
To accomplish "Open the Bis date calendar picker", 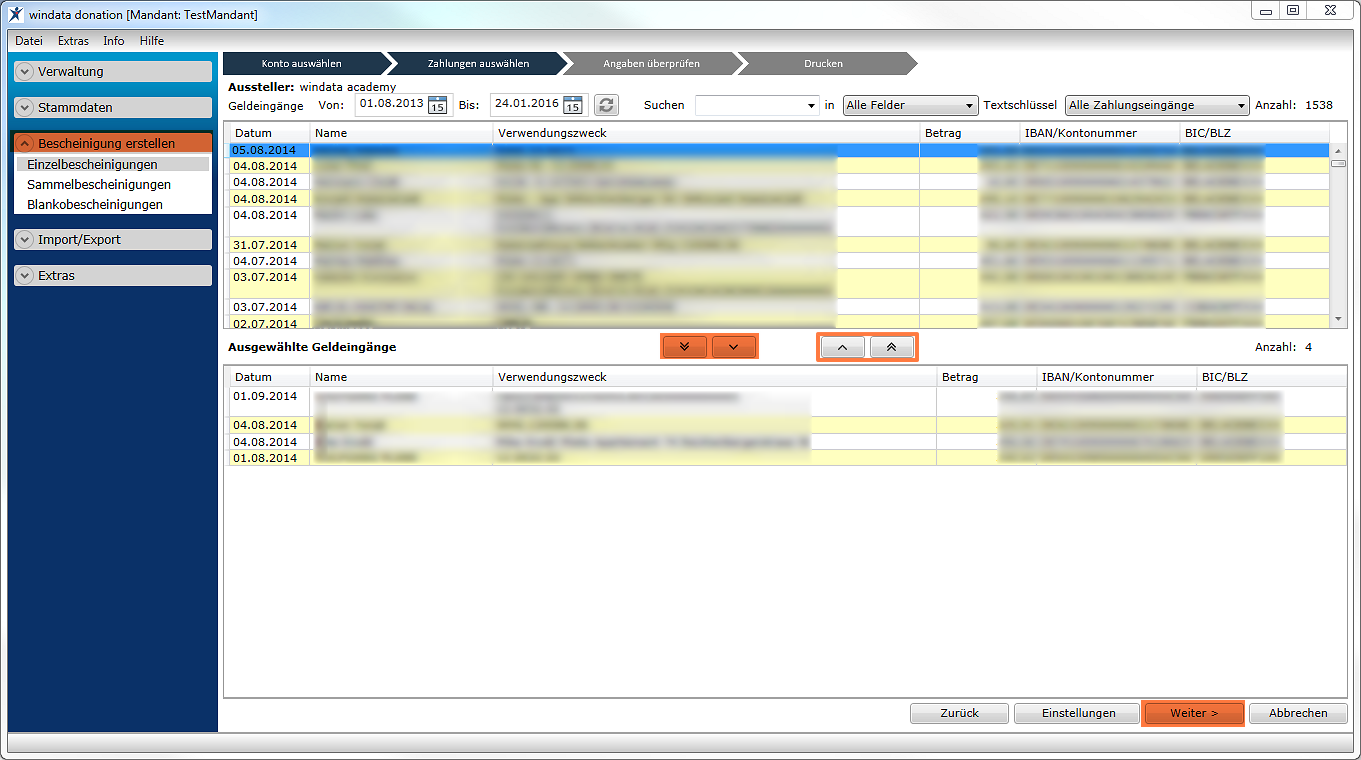I will pos(572,105).
